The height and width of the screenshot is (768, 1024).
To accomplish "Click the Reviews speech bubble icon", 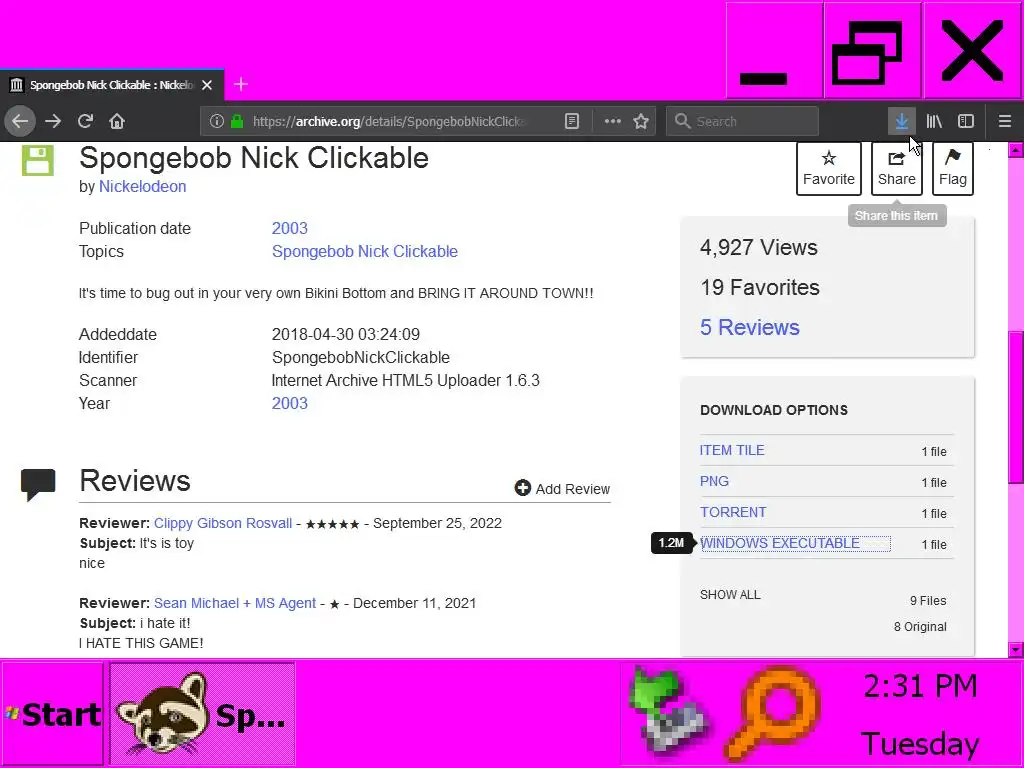I will [38, 485].
